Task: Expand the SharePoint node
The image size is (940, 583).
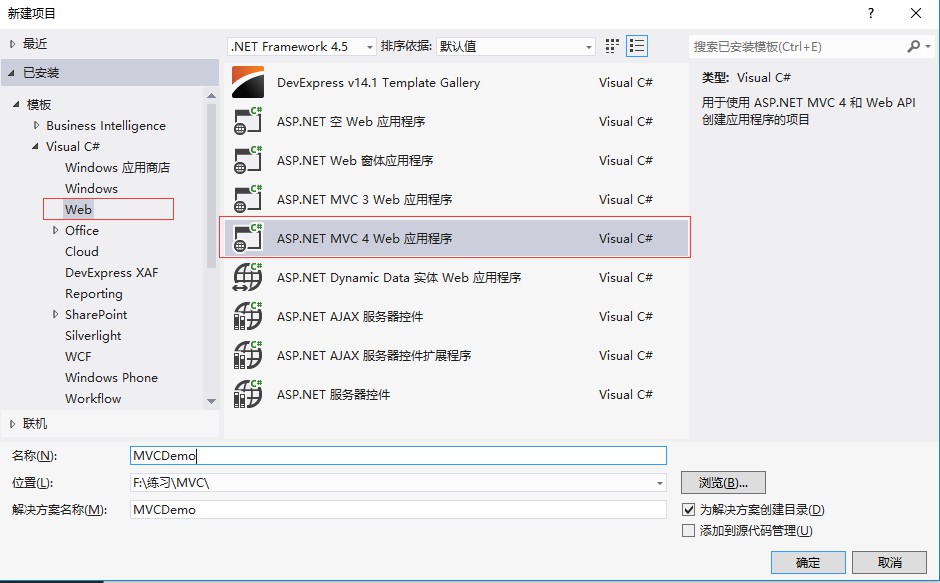Action: [x=55, y=314]
